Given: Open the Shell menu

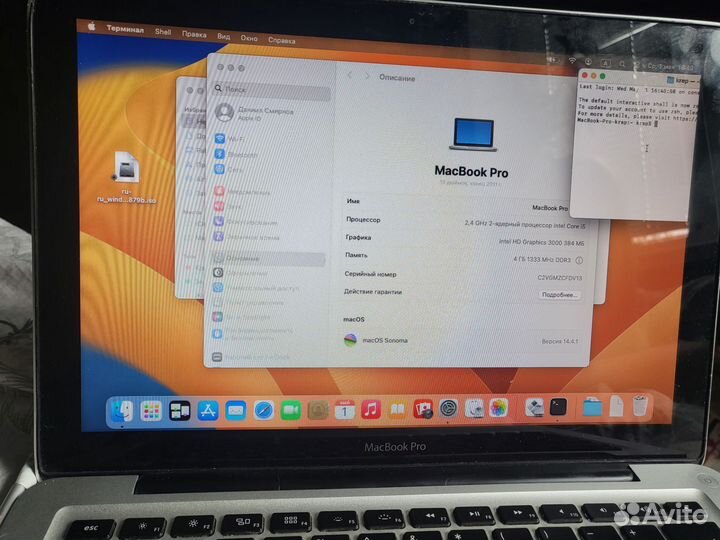Looking at the screenshot, I should click(x=163, y=32).
